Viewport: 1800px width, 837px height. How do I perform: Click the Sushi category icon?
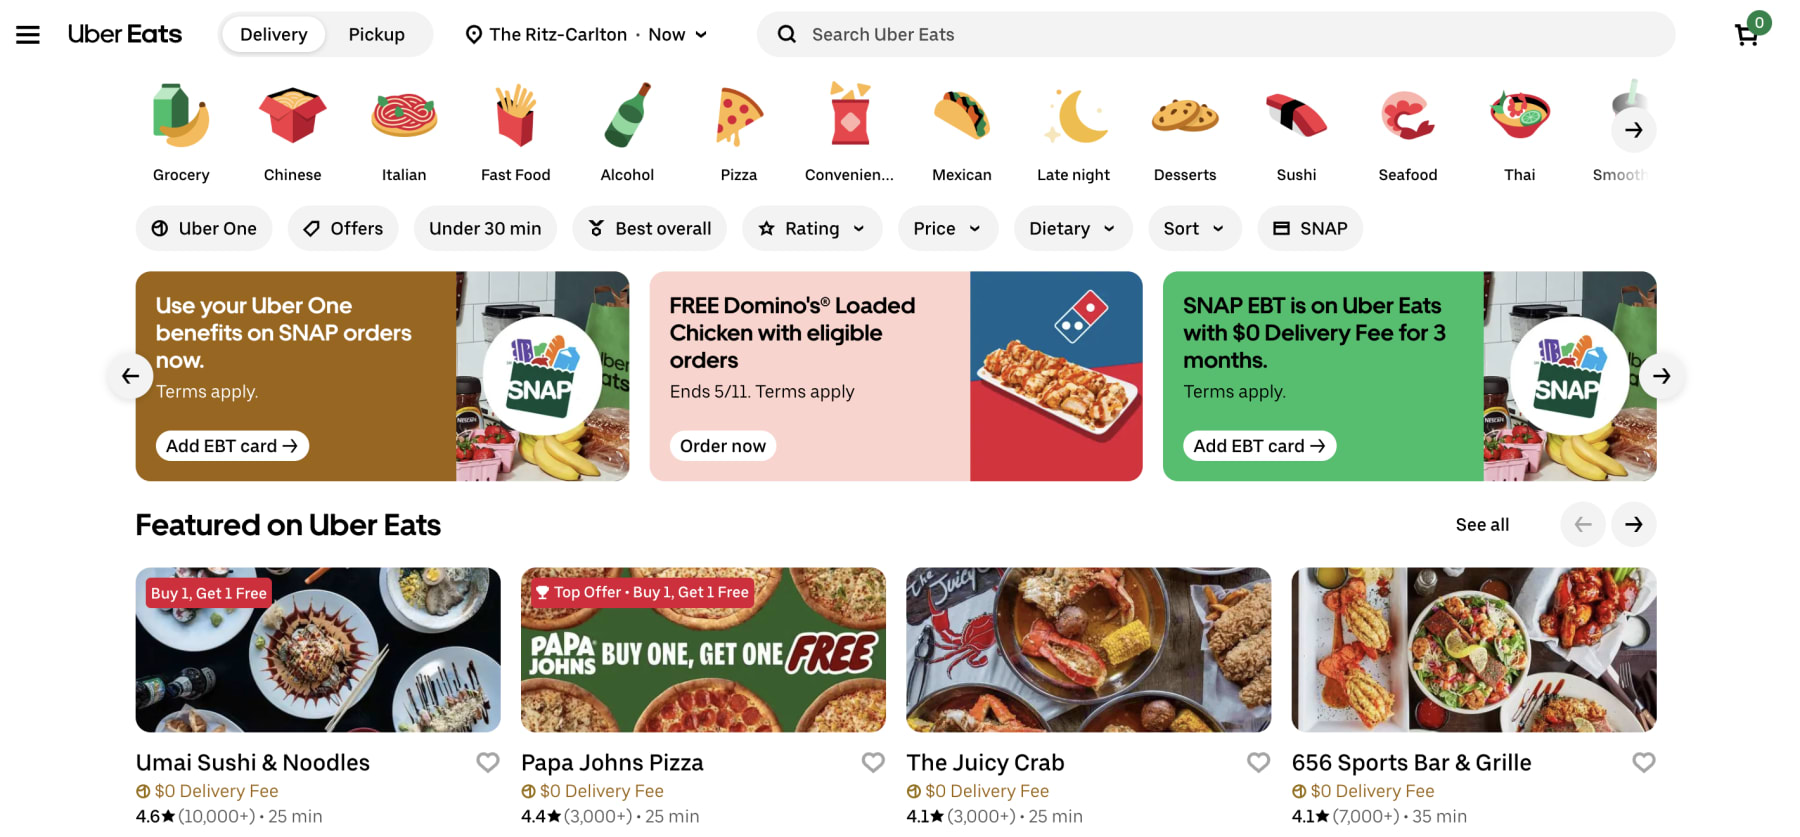tap(1296, 130)
